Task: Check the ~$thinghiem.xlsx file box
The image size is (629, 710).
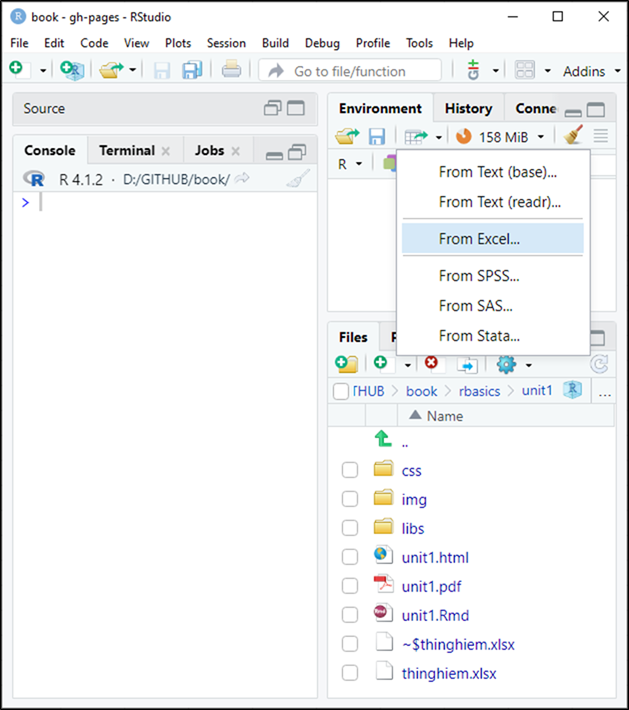Action: (x=350, y=644)
